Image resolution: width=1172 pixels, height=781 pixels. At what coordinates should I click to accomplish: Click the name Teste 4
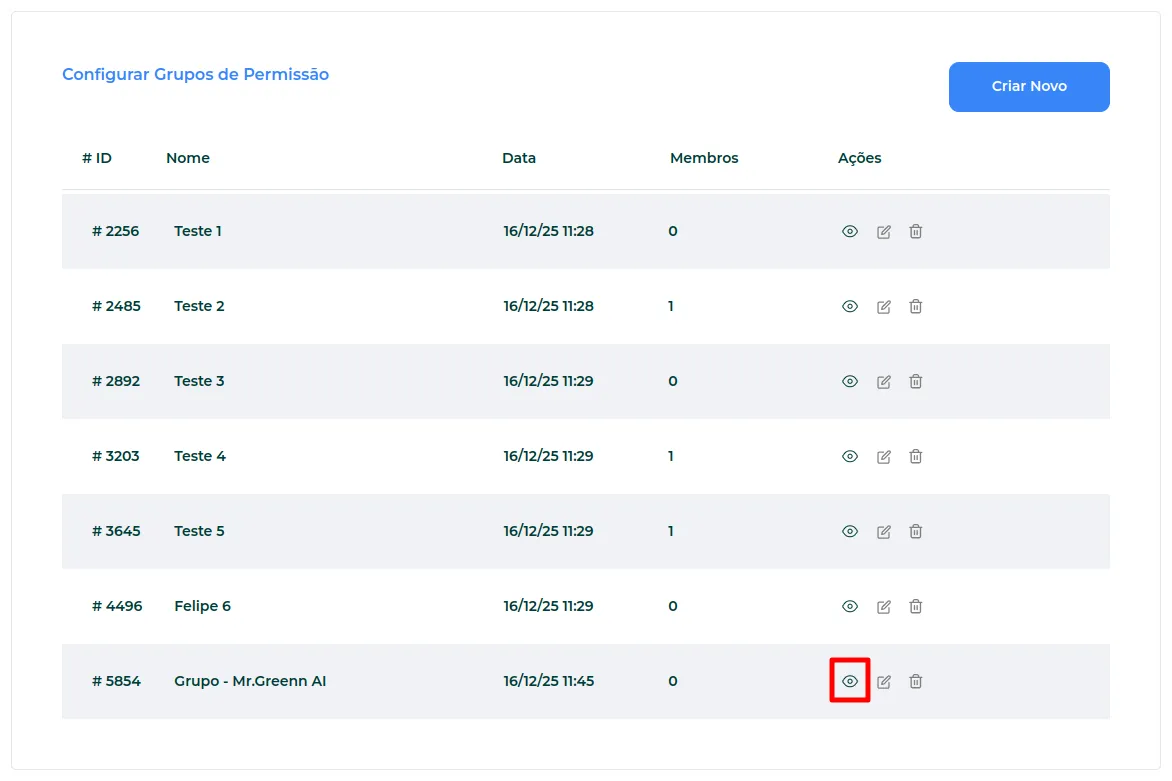(200, 456)
